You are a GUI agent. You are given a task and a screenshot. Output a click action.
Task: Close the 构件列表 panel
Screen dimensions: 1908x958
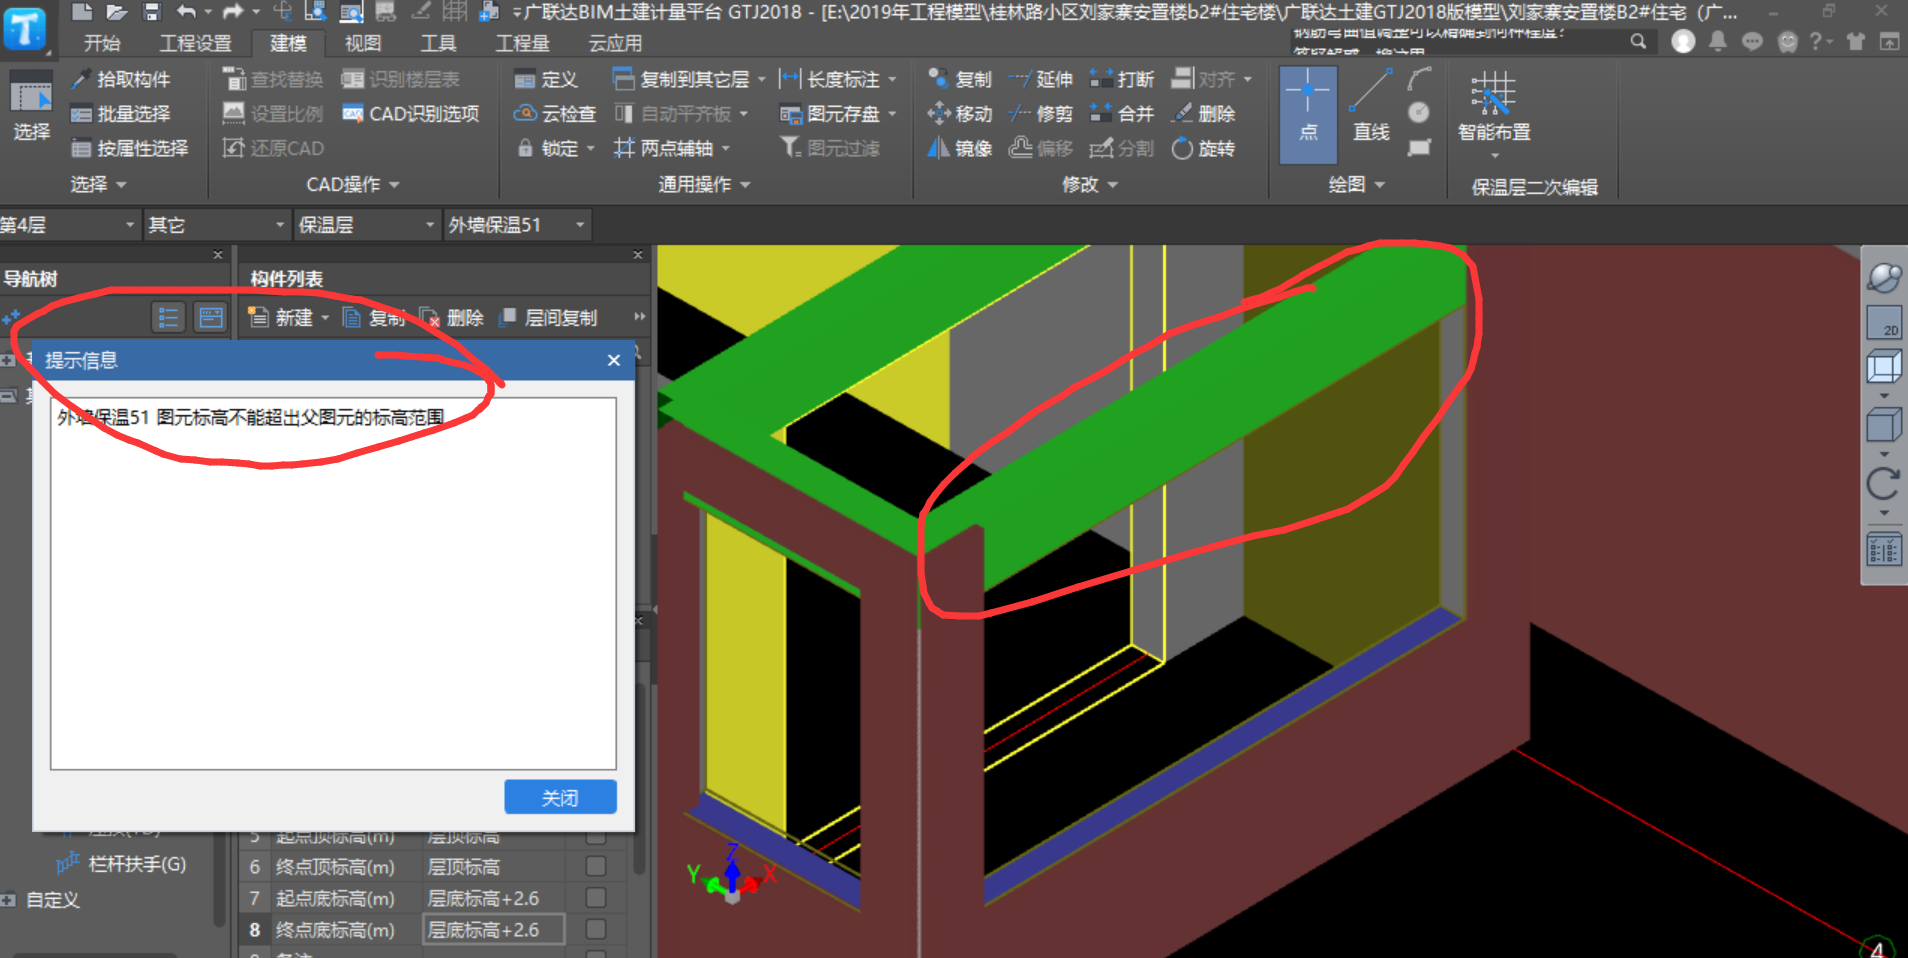click(x=638, y=255)
